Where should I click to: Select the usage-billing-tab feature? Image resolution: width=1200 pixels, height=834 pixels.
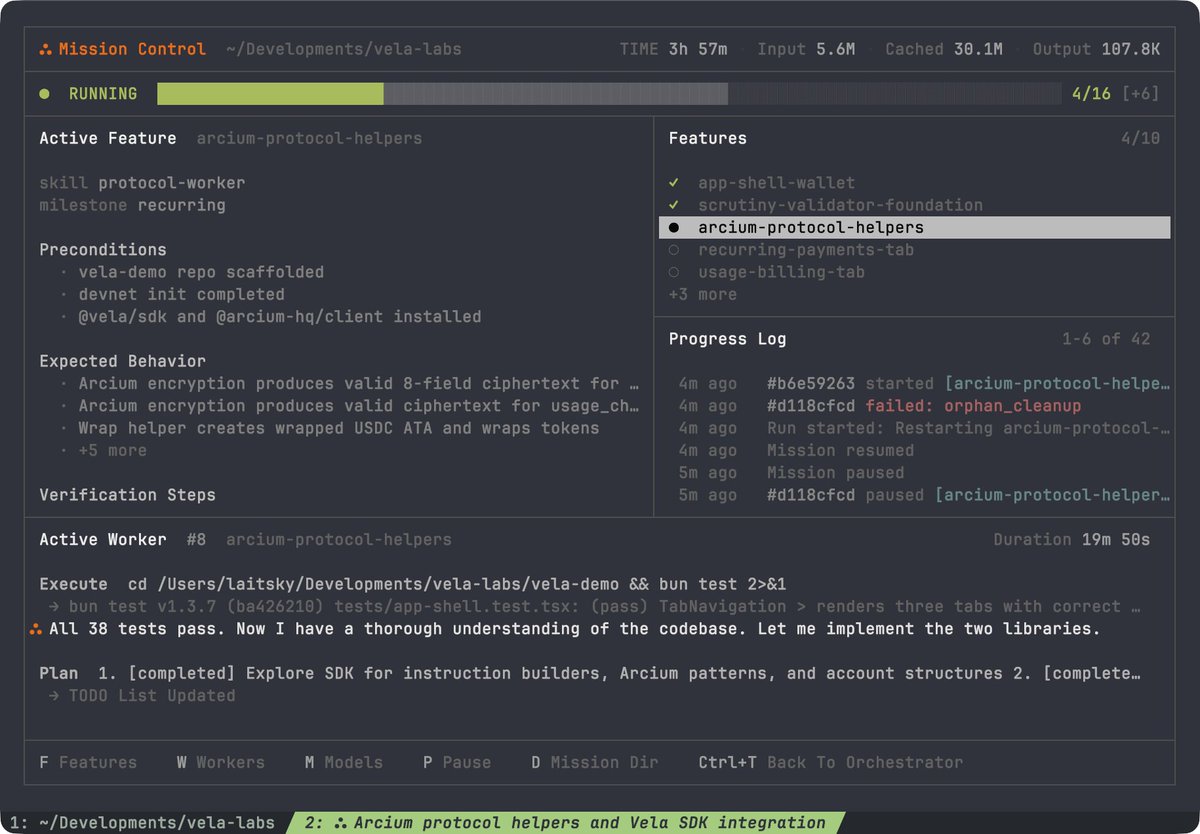tap(781, 272)
